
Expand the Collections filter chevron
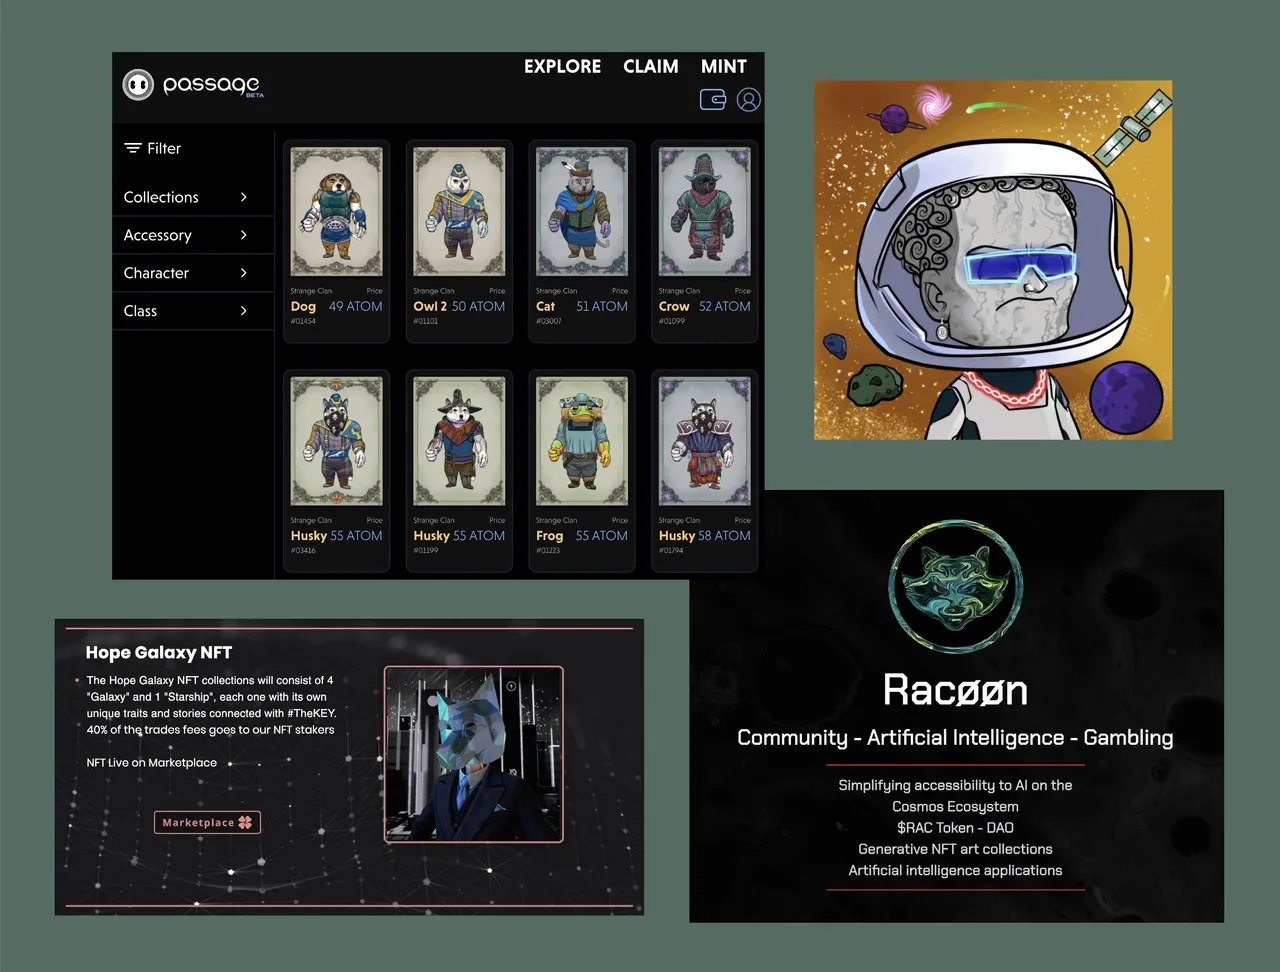(x=243, y=197)
